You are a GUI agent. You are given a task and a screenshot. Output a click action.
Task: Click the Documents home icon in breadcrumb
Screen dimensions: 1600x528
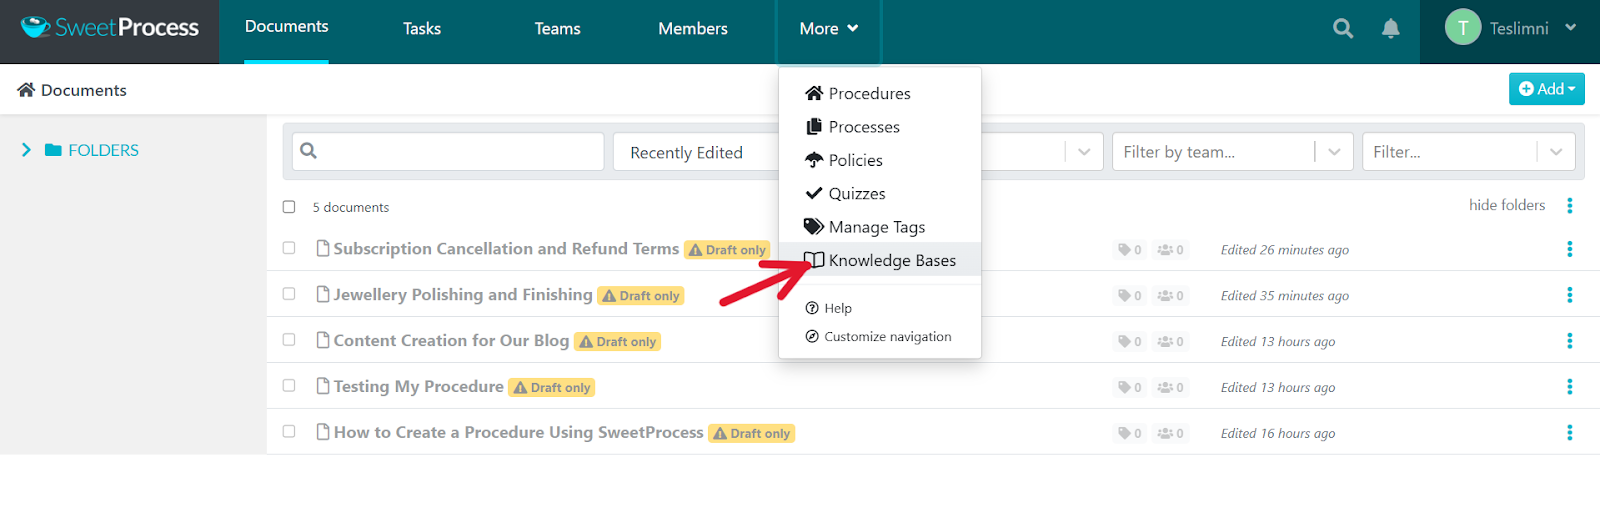pyautogui.click(x=26, y=90)
